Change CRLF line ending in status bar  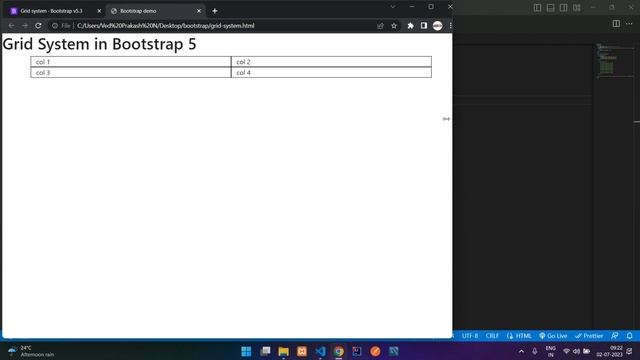pyautogui.click(x=492, y=336)
